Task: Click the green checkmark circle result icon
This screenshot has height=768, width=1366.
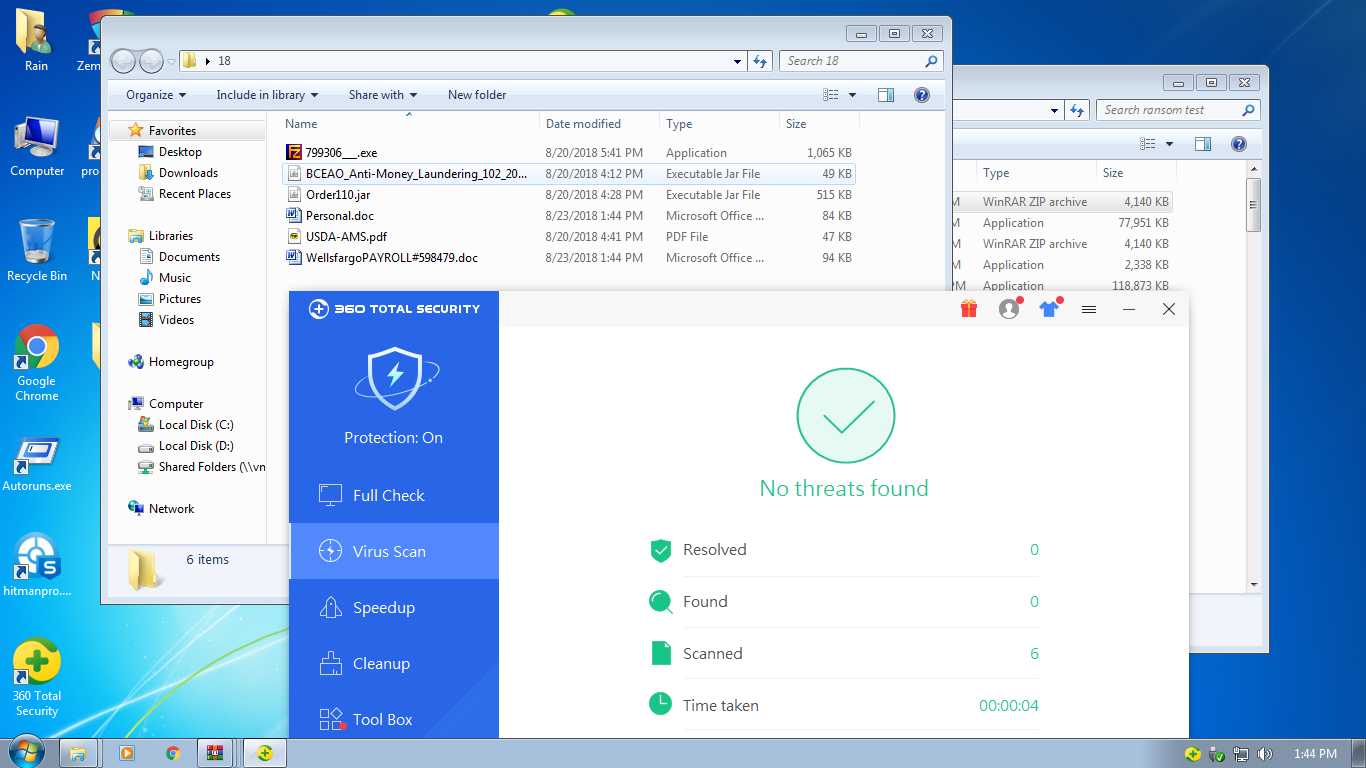Action: tap(845, 416)
